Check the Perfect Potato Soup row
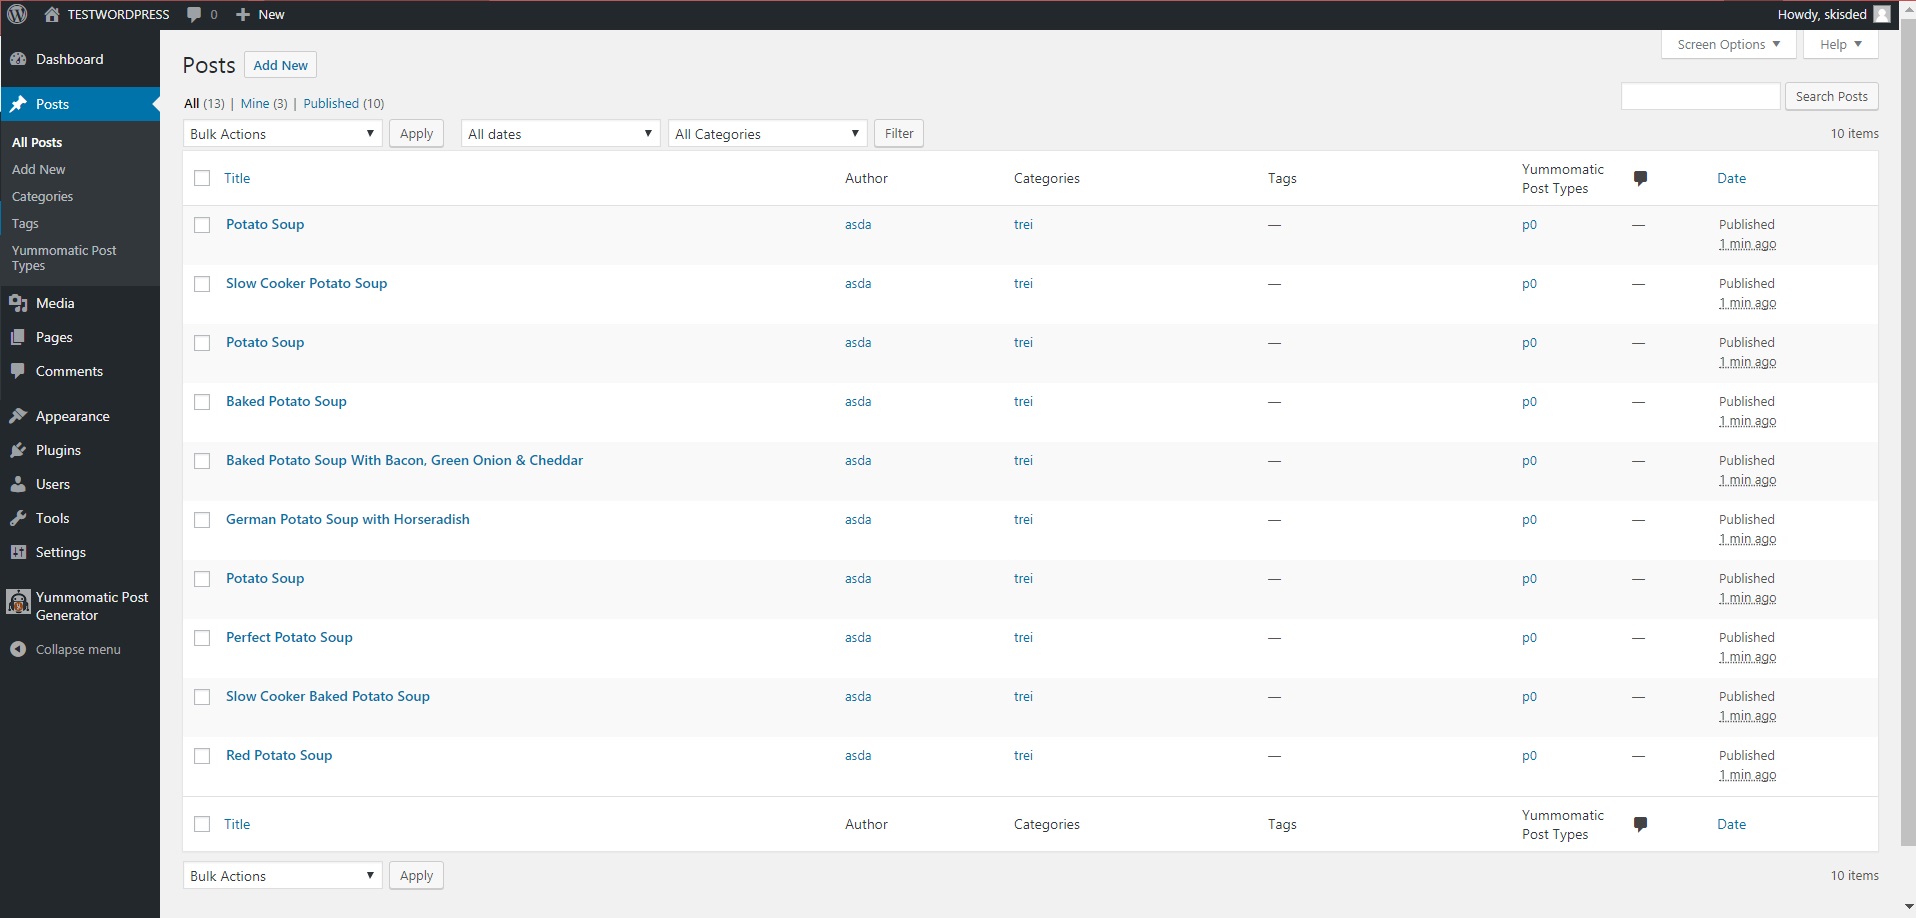Viewport: 1916px width, 918px height. pyautogui.click(x=202, y=638)
